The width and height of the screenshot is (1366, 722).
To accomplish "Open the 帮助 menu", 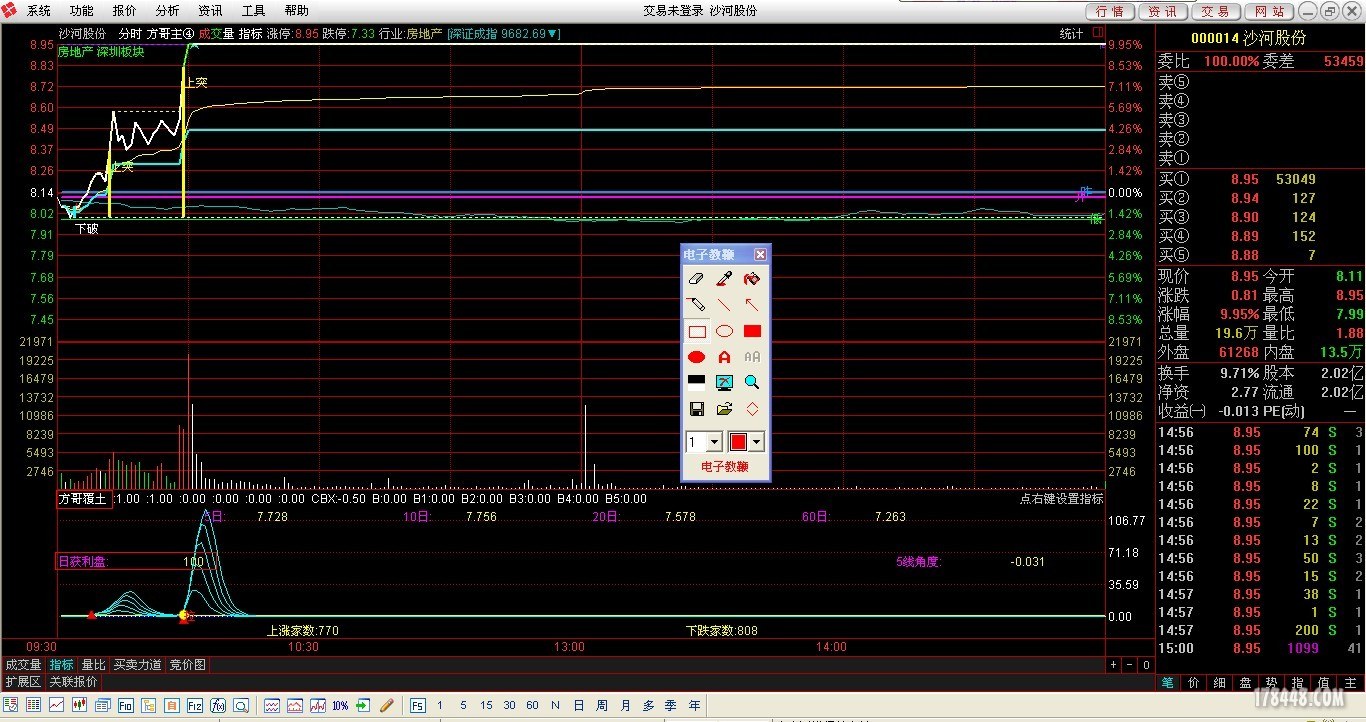I will click(x=297, y=11).
